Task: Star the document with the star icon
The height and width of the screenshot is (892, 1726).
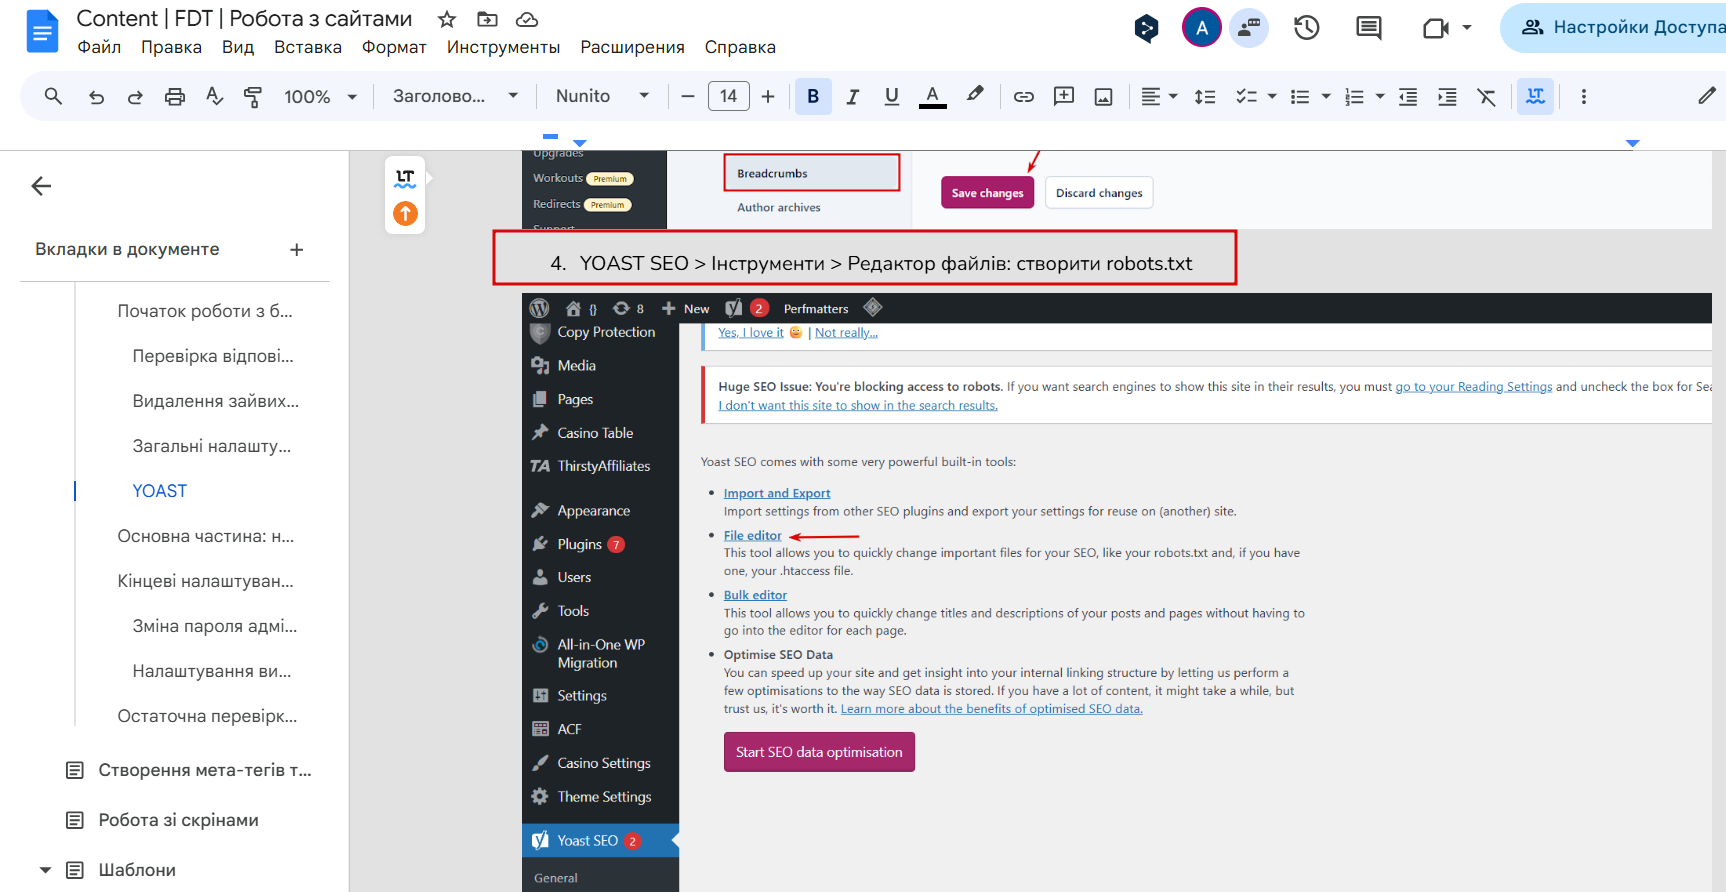Action: (447, 19)
